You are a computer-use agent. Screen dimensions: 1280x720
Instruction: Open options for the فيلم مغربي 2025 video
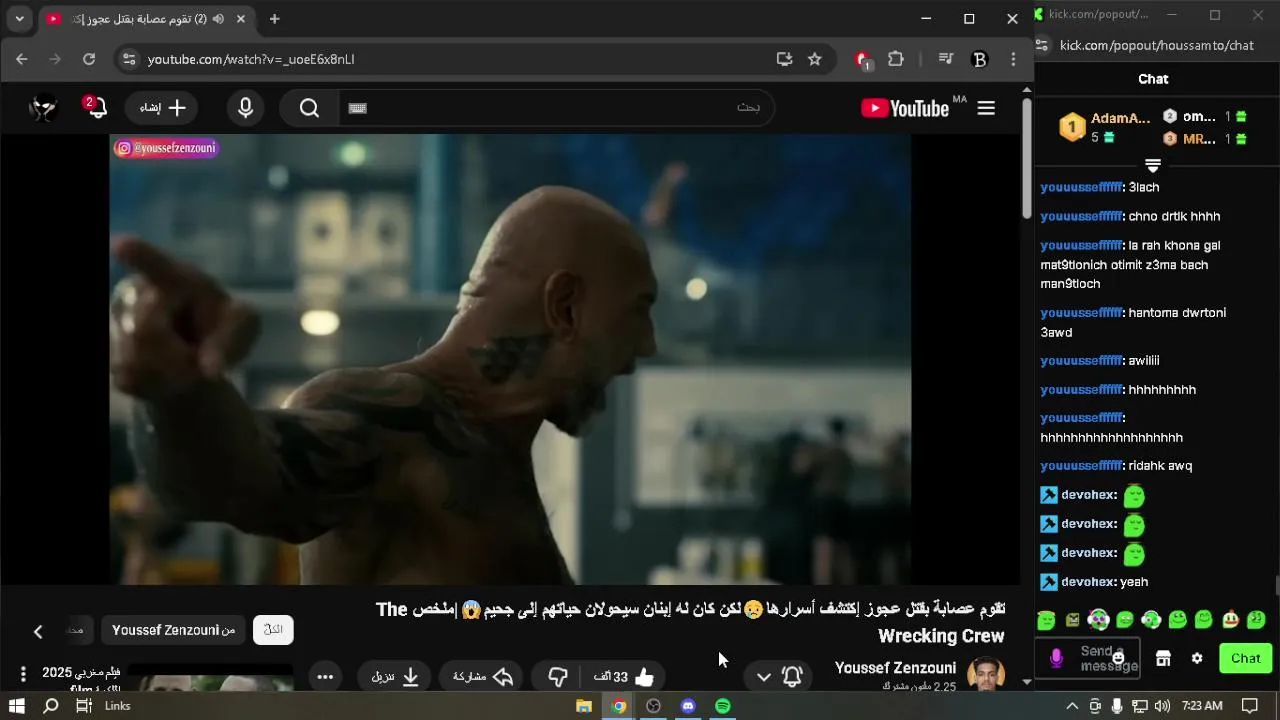coord(23,674)
